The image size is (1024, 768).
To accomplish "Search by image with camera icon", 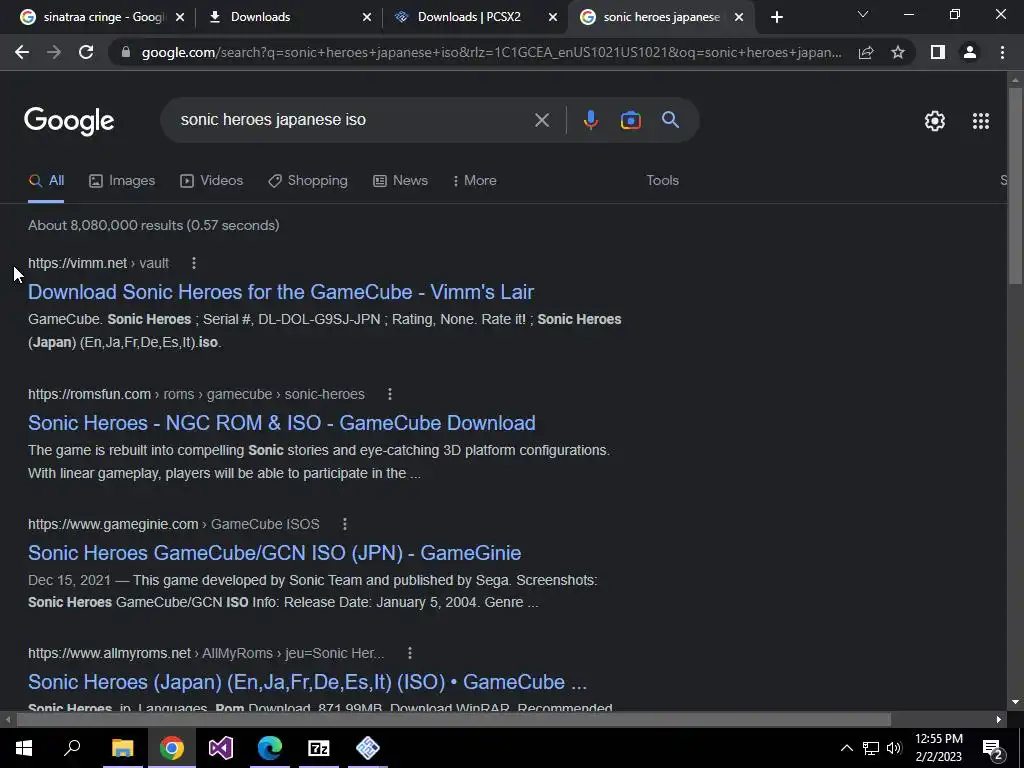I will (x=630, y=120).
